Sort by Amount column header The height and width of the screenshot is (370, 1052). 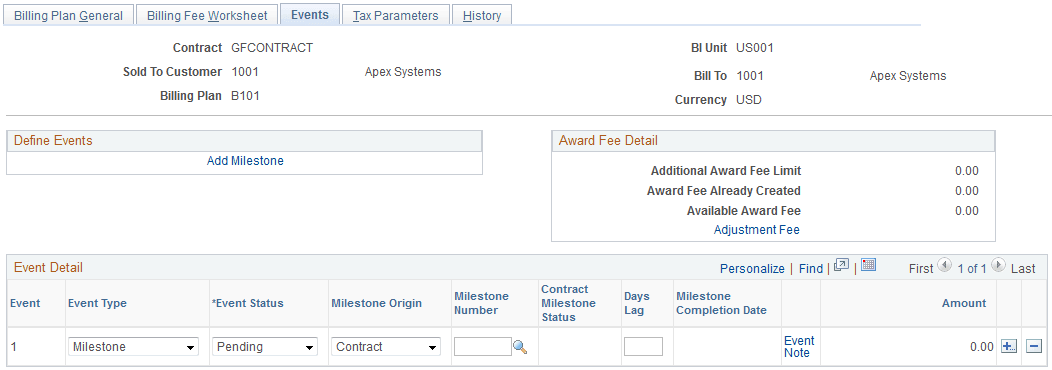point(964,304)
